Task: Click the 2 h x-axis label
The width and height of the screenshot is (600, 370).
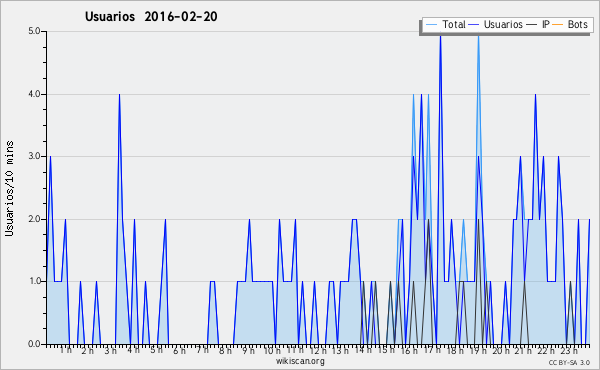Action: tap(88, 350)
